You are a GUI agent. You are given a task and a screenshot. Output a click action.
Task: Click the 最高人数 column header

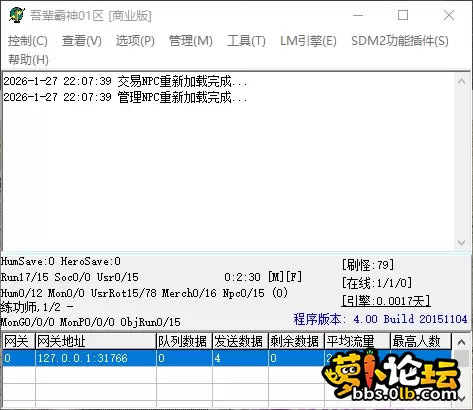click(421, 341)
